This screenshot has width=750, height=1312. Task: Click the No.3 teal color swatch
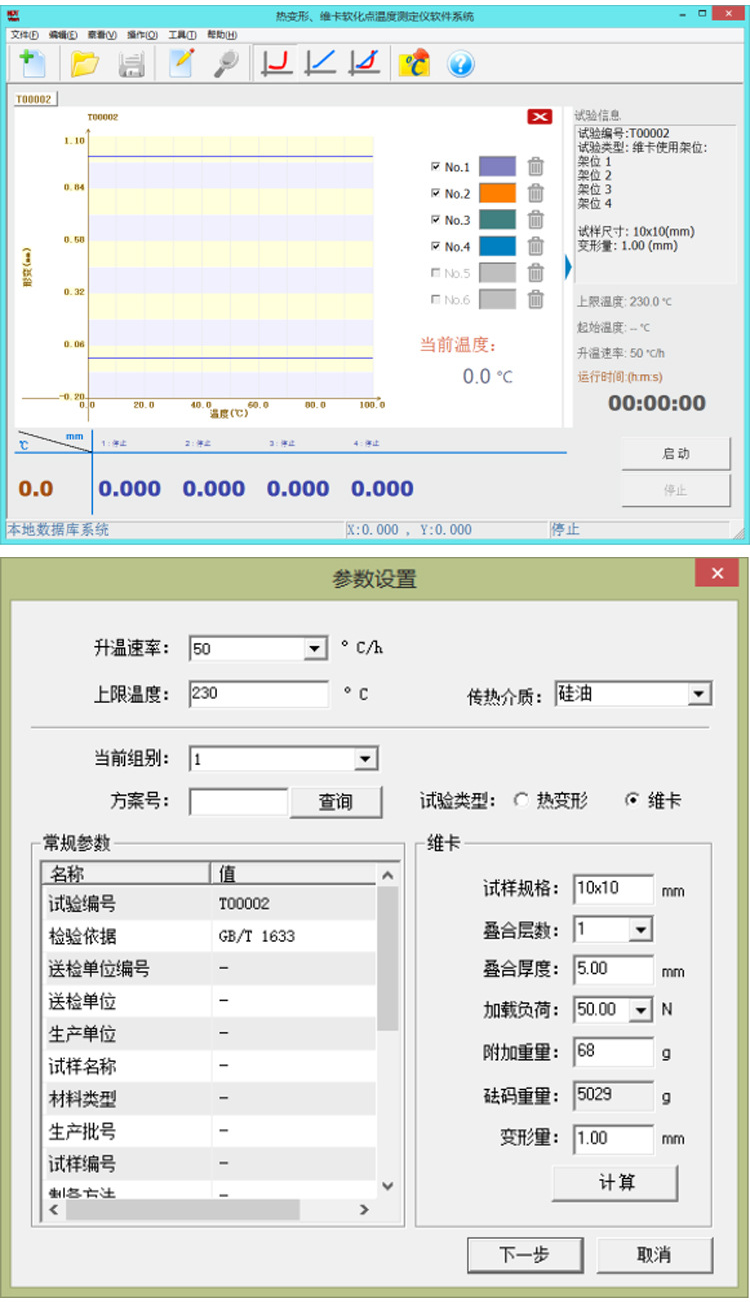(497, 220)
